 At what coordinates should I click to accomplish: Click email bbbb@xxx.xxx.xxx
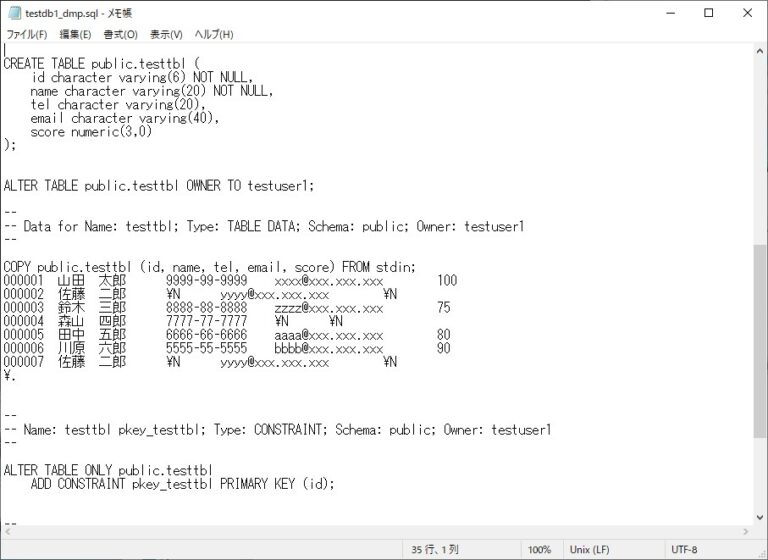pyautogui.click(x=329, y=349)
